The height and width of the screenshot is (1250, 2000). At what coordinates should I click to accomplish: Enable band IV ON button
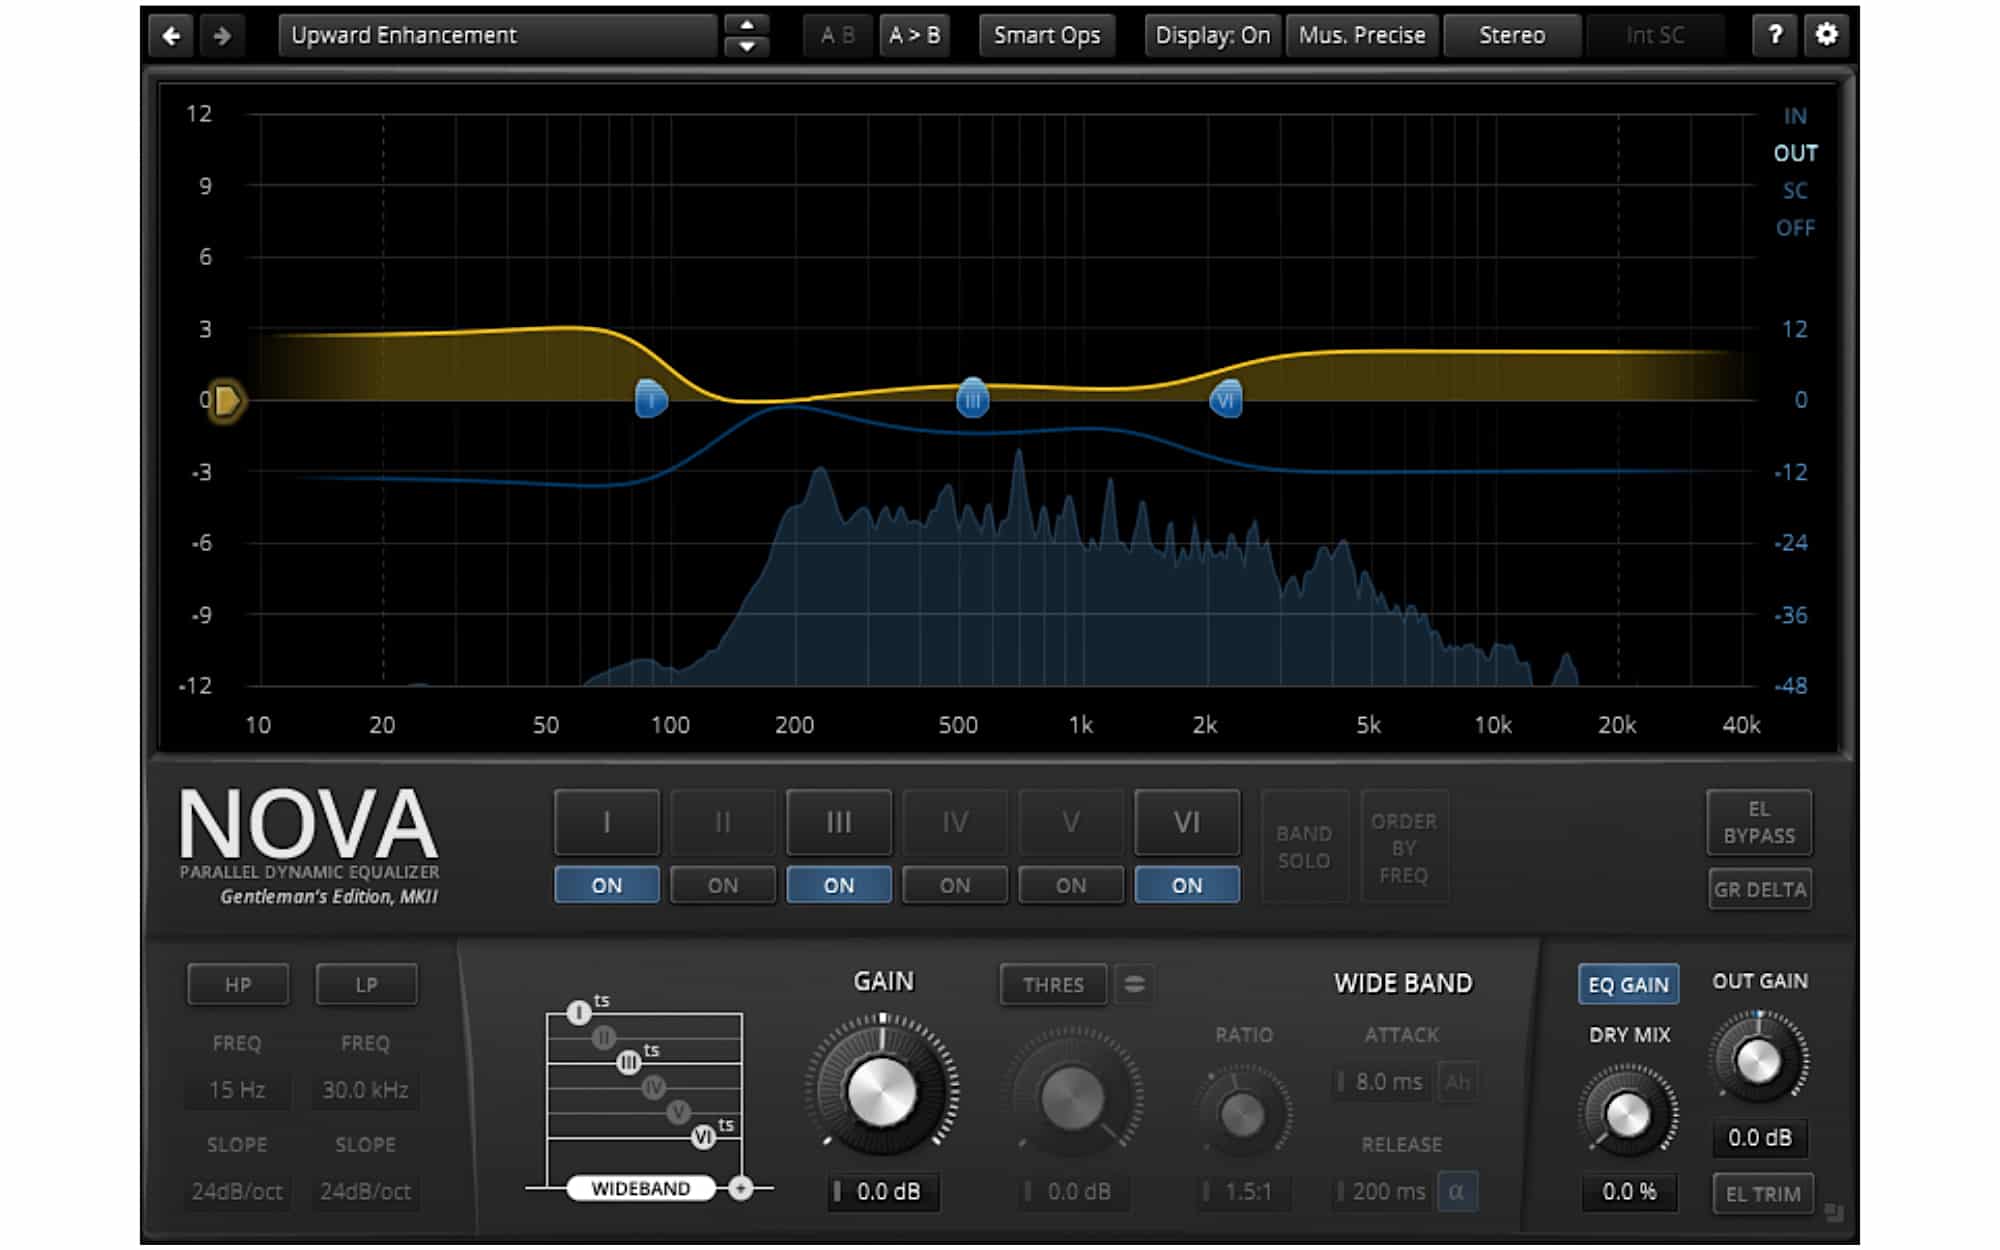pos(954,885)
